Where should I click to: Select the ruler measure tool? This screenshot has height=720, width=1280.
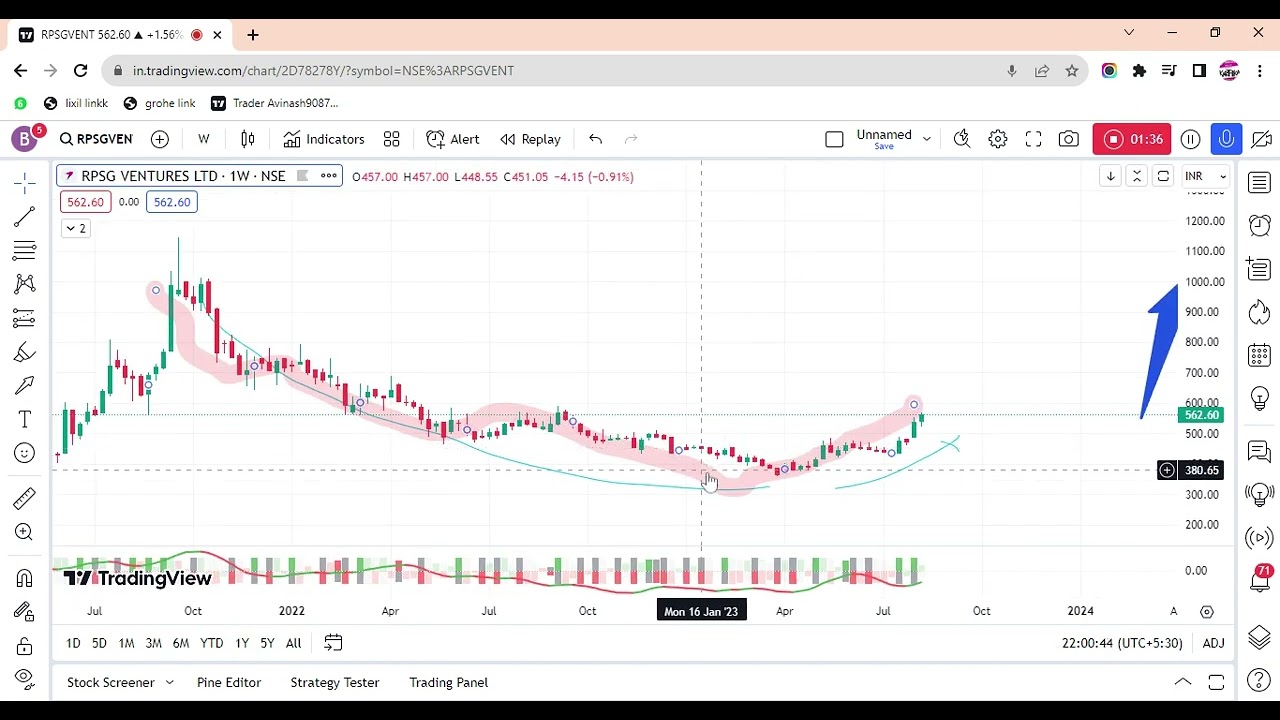click(25, 497)
